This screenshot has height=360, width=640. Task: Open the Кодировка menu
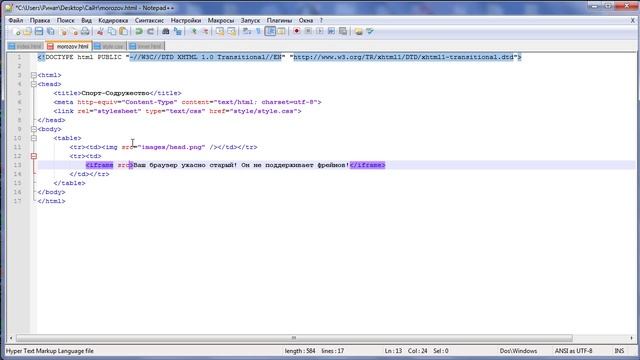click(x=113, y=20)
